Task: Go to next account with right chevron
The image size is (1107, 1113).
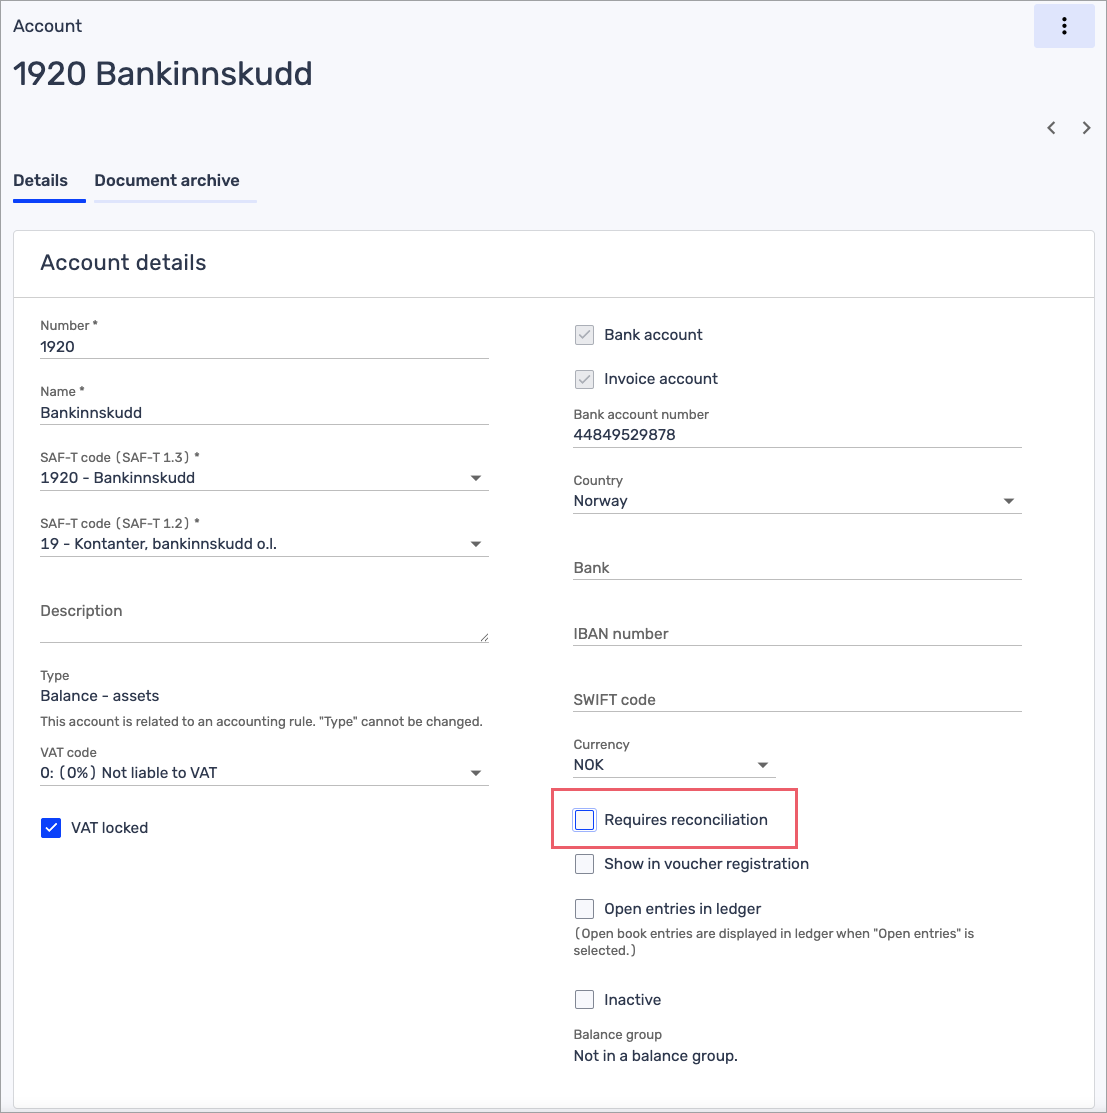Action: (1086, 128)
